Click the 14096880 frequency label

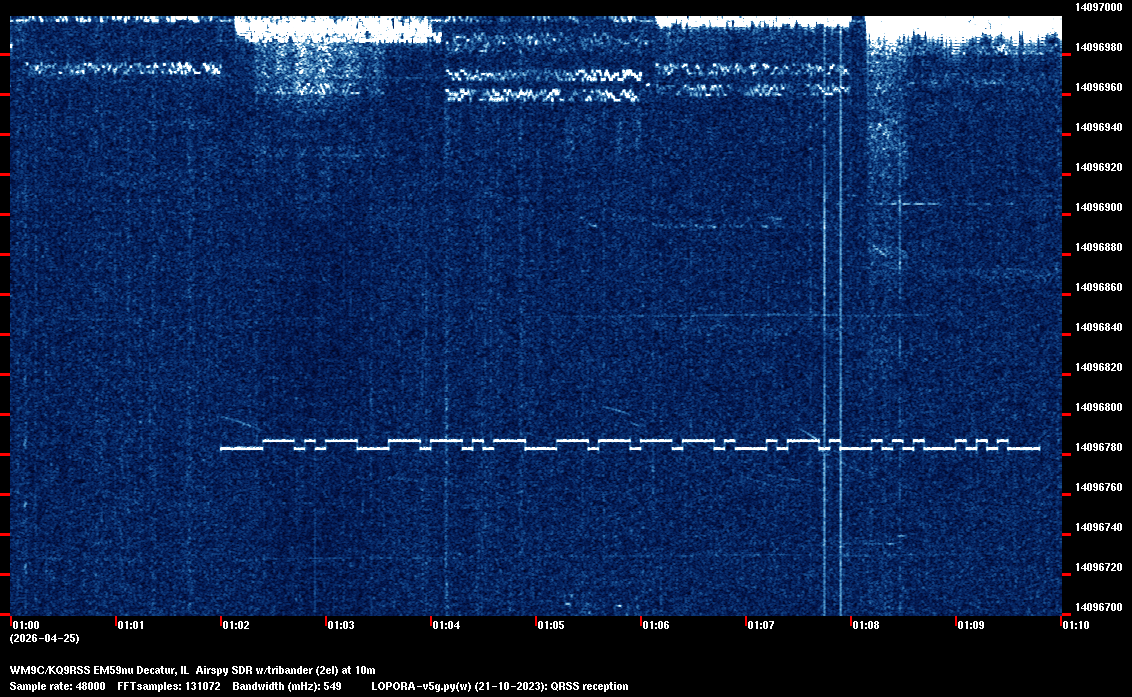(1099, 247)
